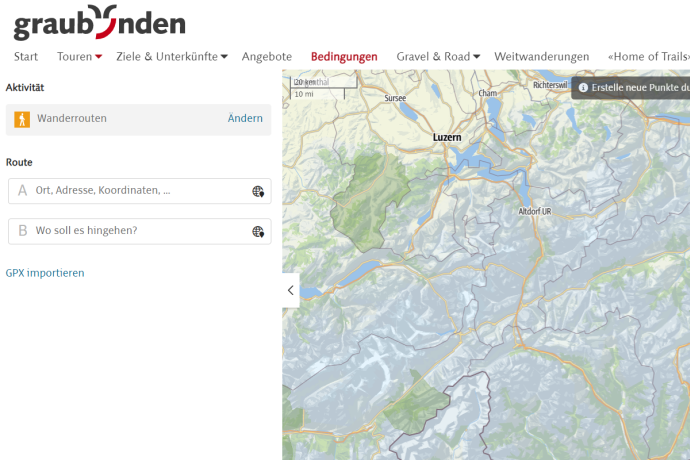The width and height of the screenshot is (690, 460).
Task: Click Ändern to change the activity
Action: click(245, 119)
